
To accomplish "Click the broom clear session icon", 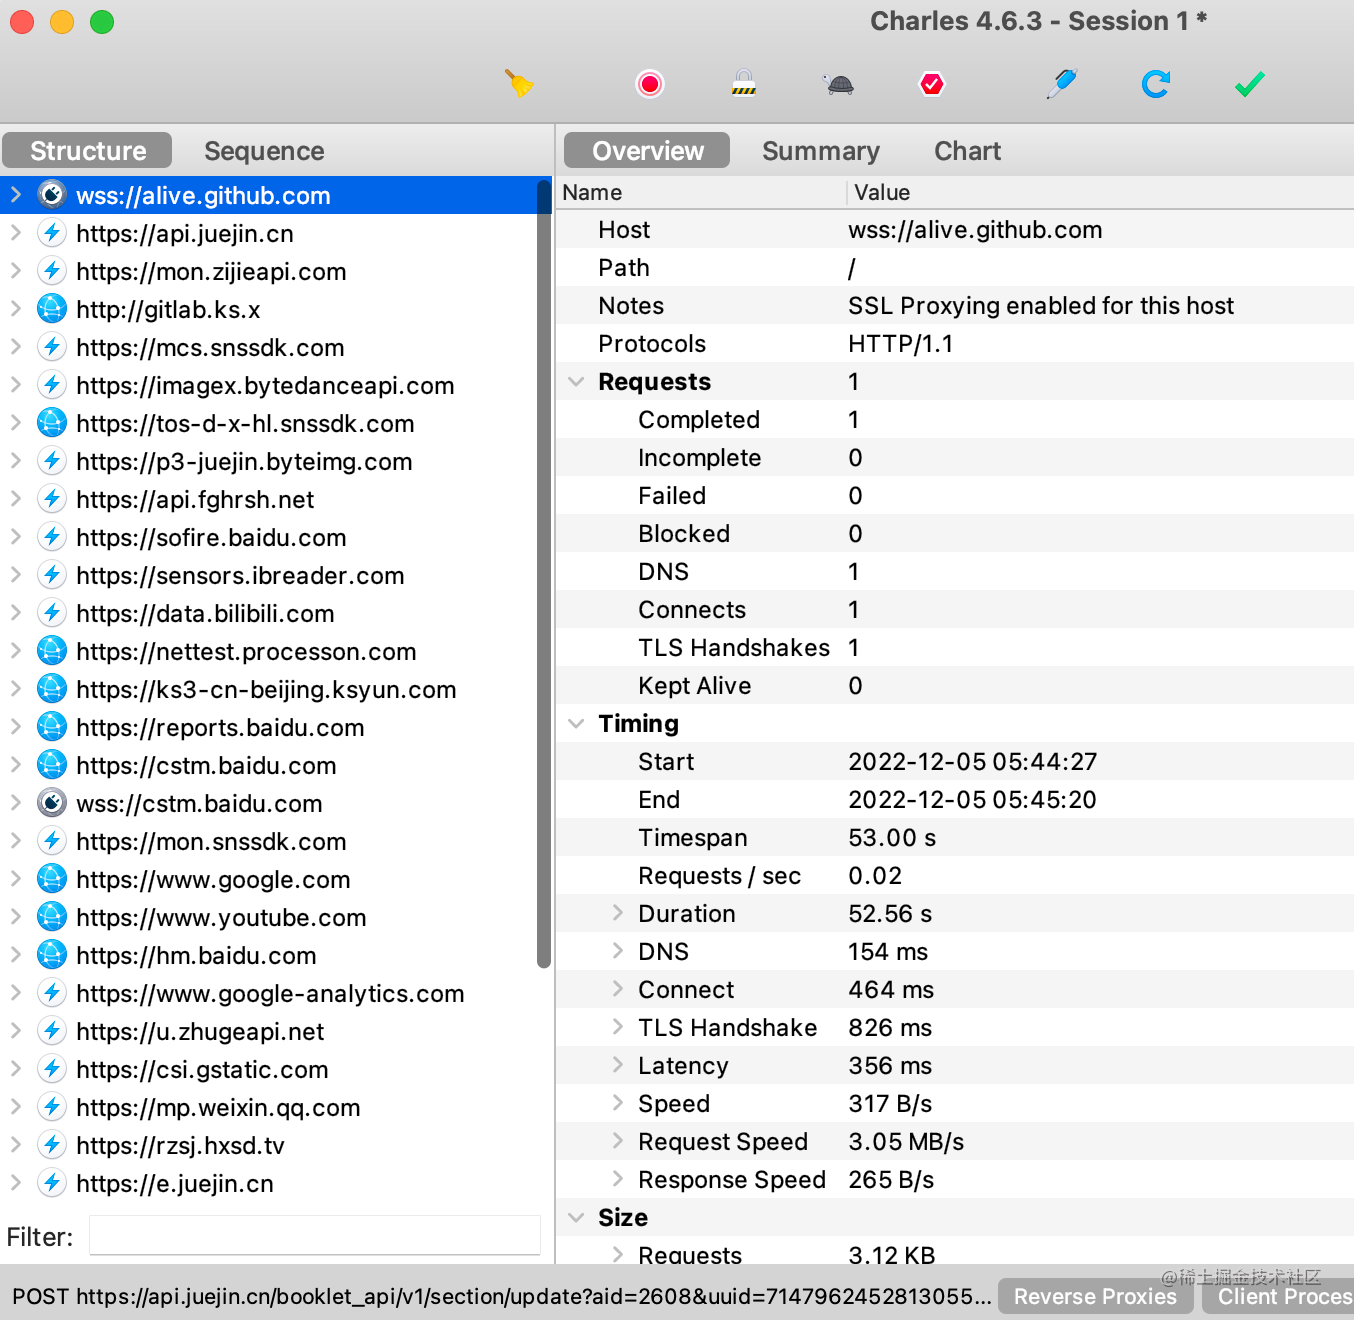I will pos(519,83).
